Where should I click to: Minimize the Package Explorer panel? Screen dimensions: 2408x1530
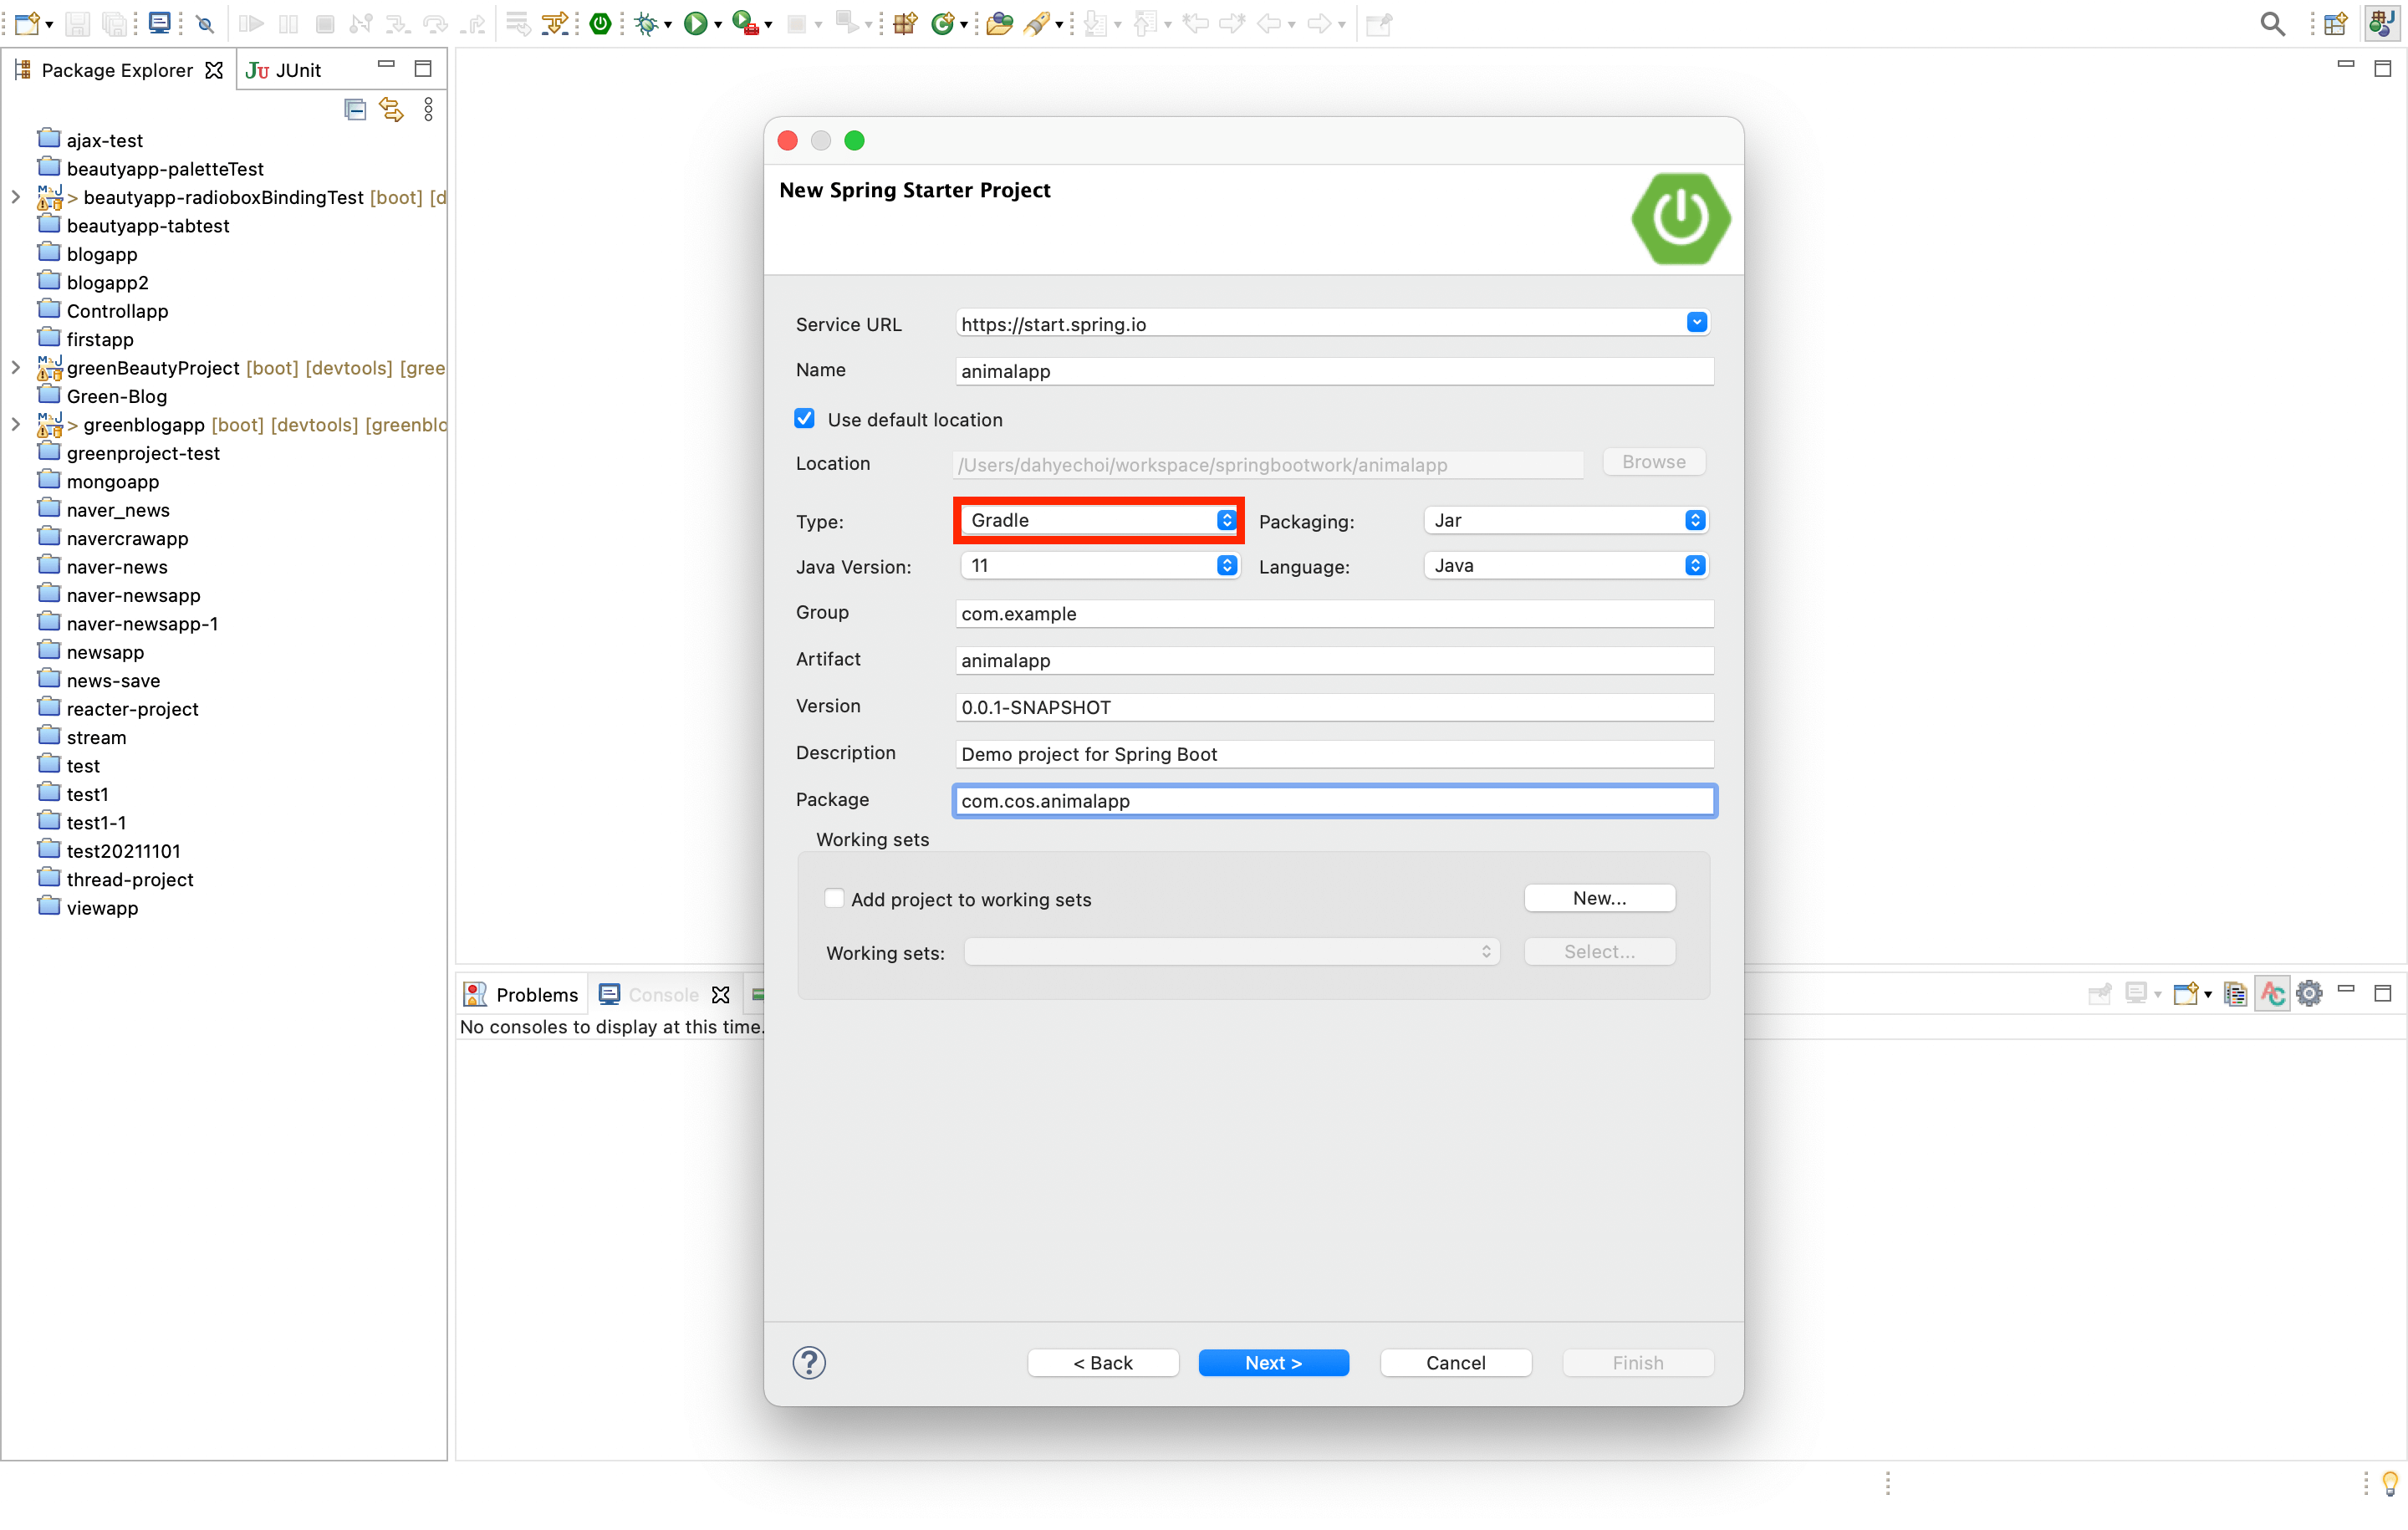386,66
